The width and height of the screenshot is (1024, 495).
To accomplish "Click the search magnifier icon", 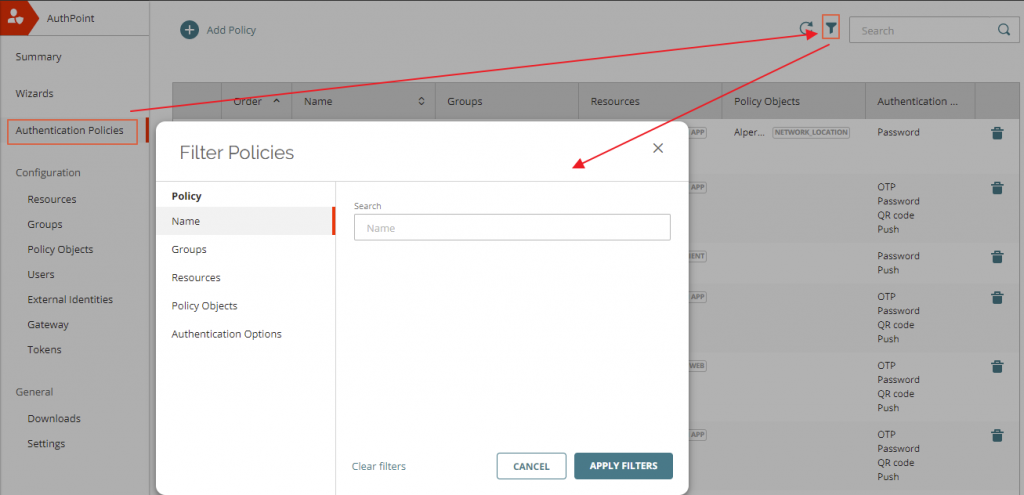I will tap(1003, 30).
